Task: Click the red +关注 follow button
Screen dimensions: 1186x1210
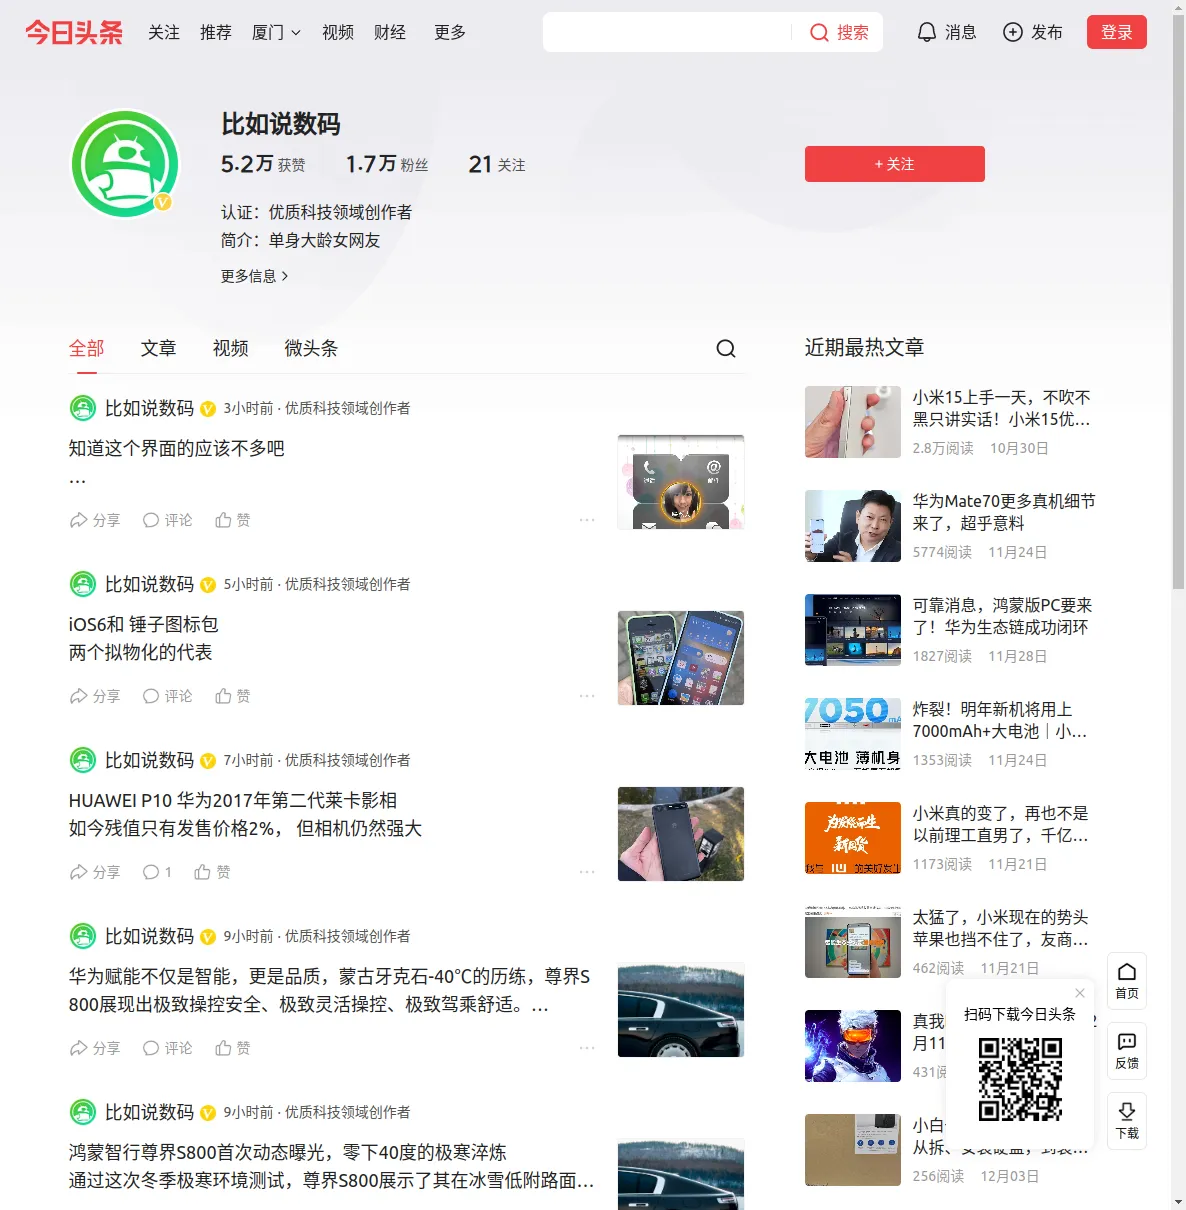Action: point(895,164)
